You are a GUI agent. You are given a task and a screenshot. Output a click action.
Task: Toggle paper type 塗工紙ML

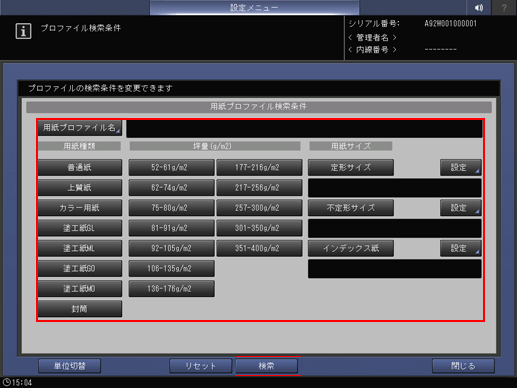(x=80, y=248)
